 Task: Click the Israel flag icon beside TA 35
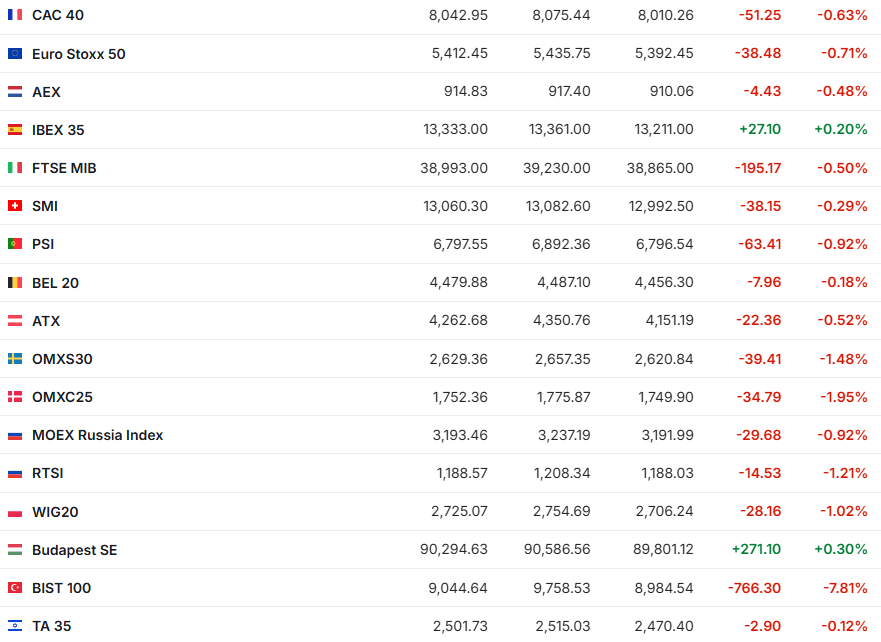click(x=15, y=626)
